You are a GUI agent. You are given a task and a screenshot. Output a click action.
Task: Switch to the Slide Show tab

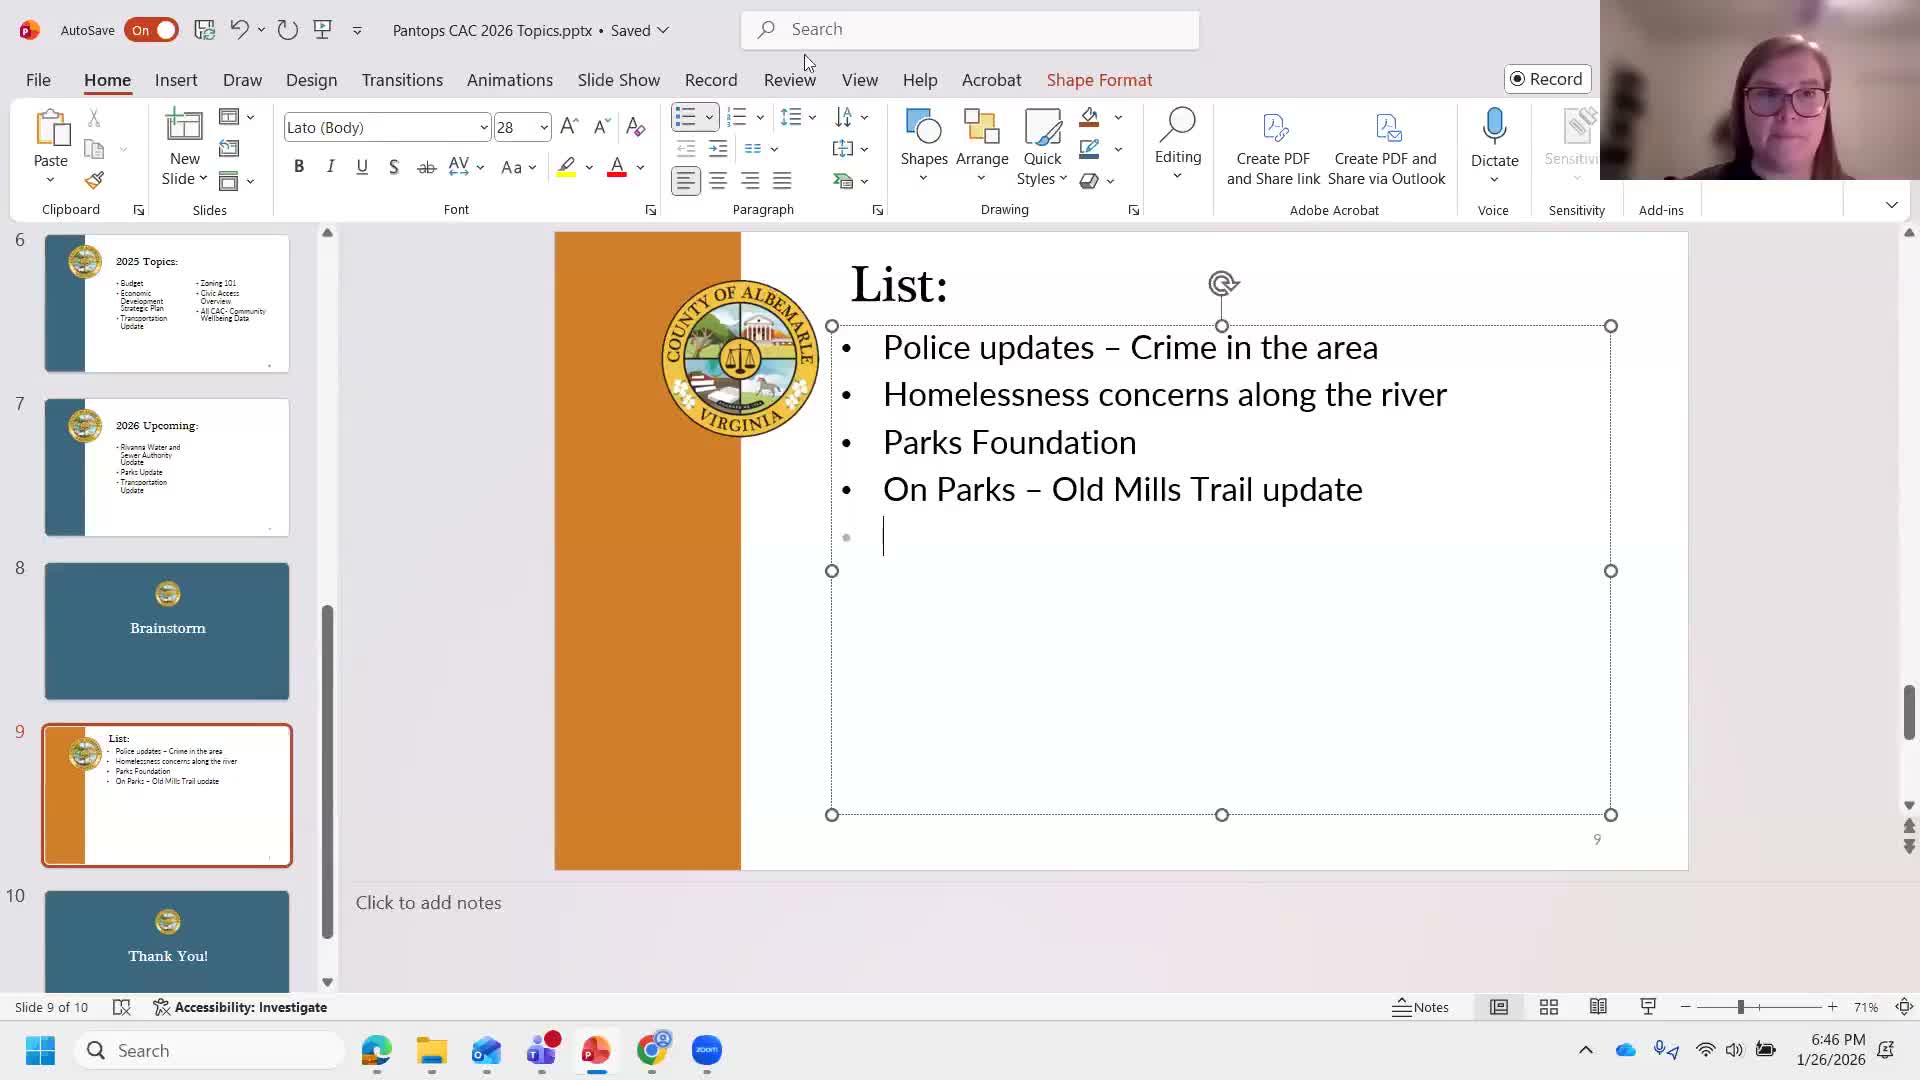pos(618,80)
